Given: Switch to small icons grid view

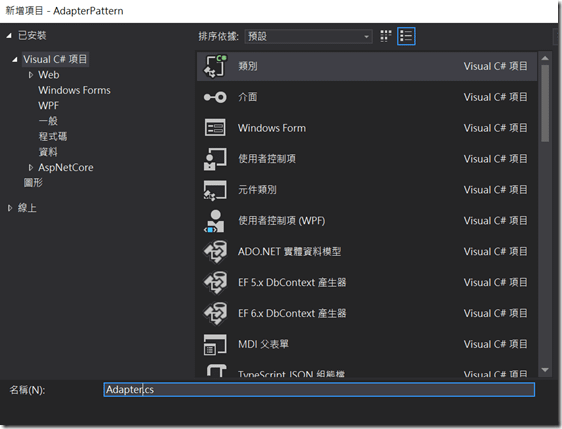Looking at the screenshot, I should click(386, 36).
